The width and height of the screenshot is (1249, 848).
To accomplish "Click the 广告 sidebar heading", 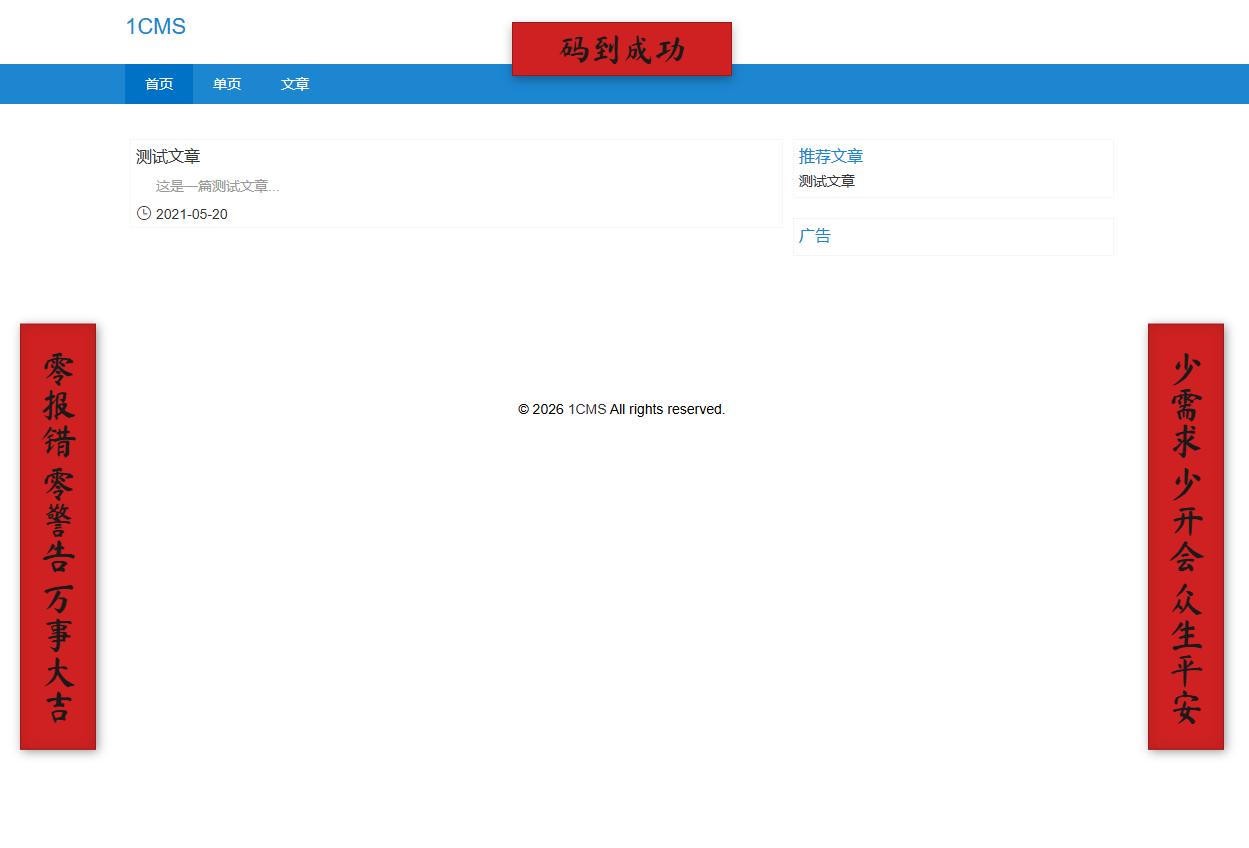I will [x=815, y=236].
